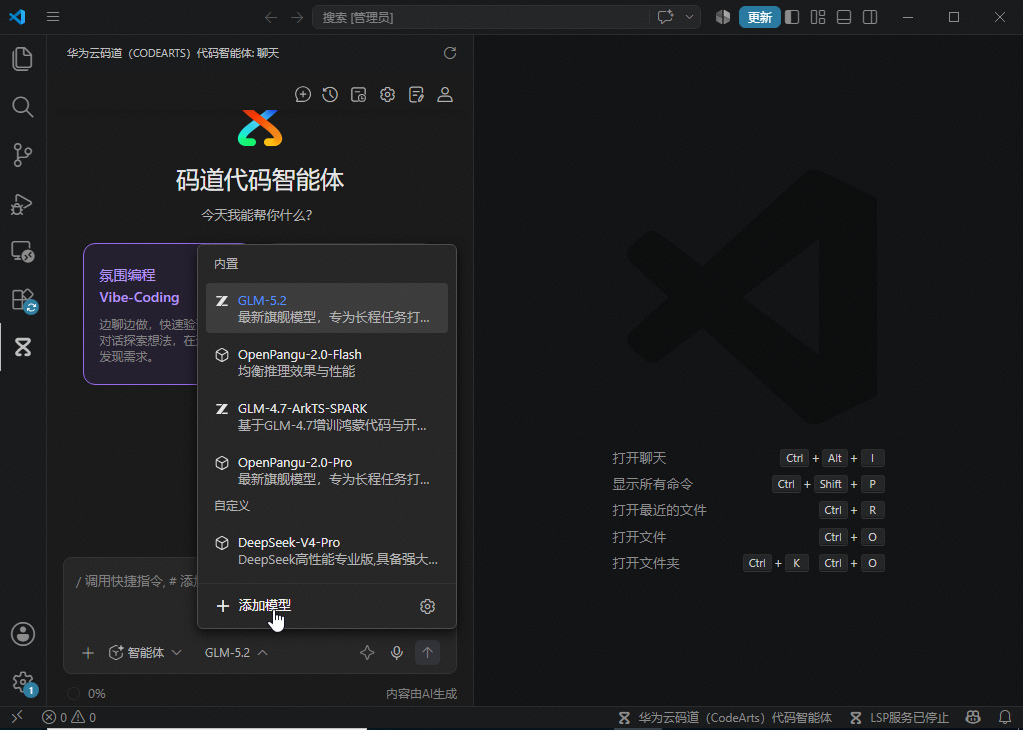Open the Run and Debug view

point(23,204)
